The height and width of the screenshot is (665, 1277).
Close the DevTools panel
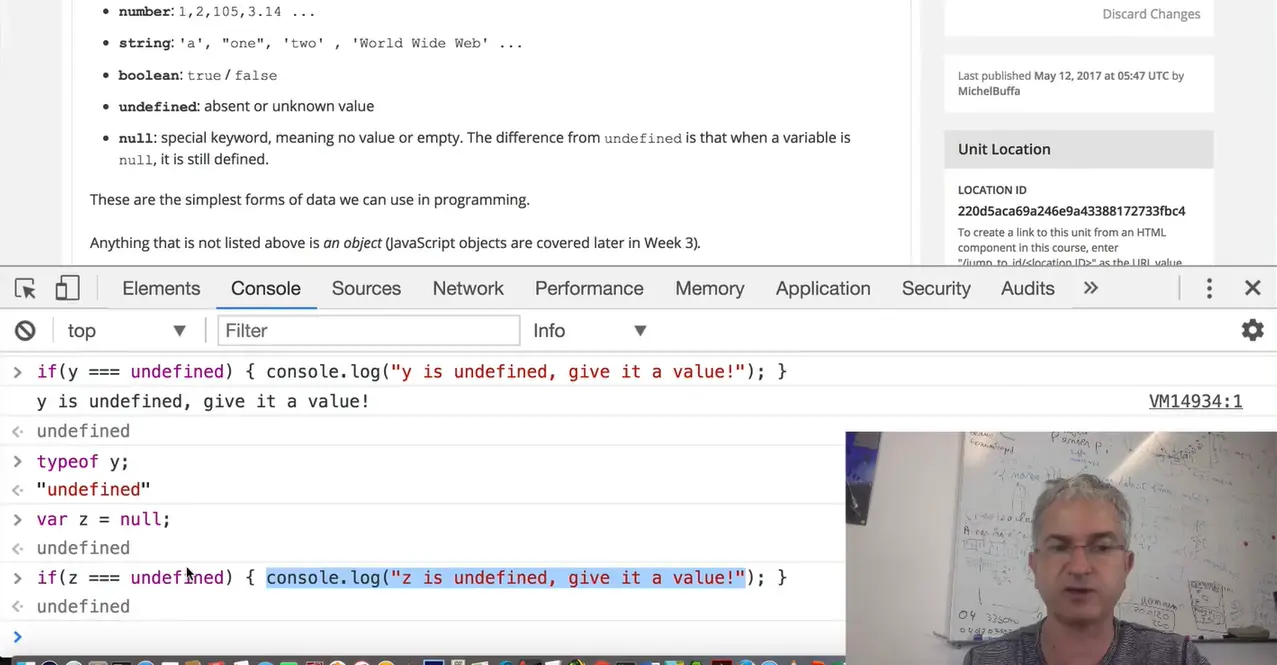coord(1252,288)
